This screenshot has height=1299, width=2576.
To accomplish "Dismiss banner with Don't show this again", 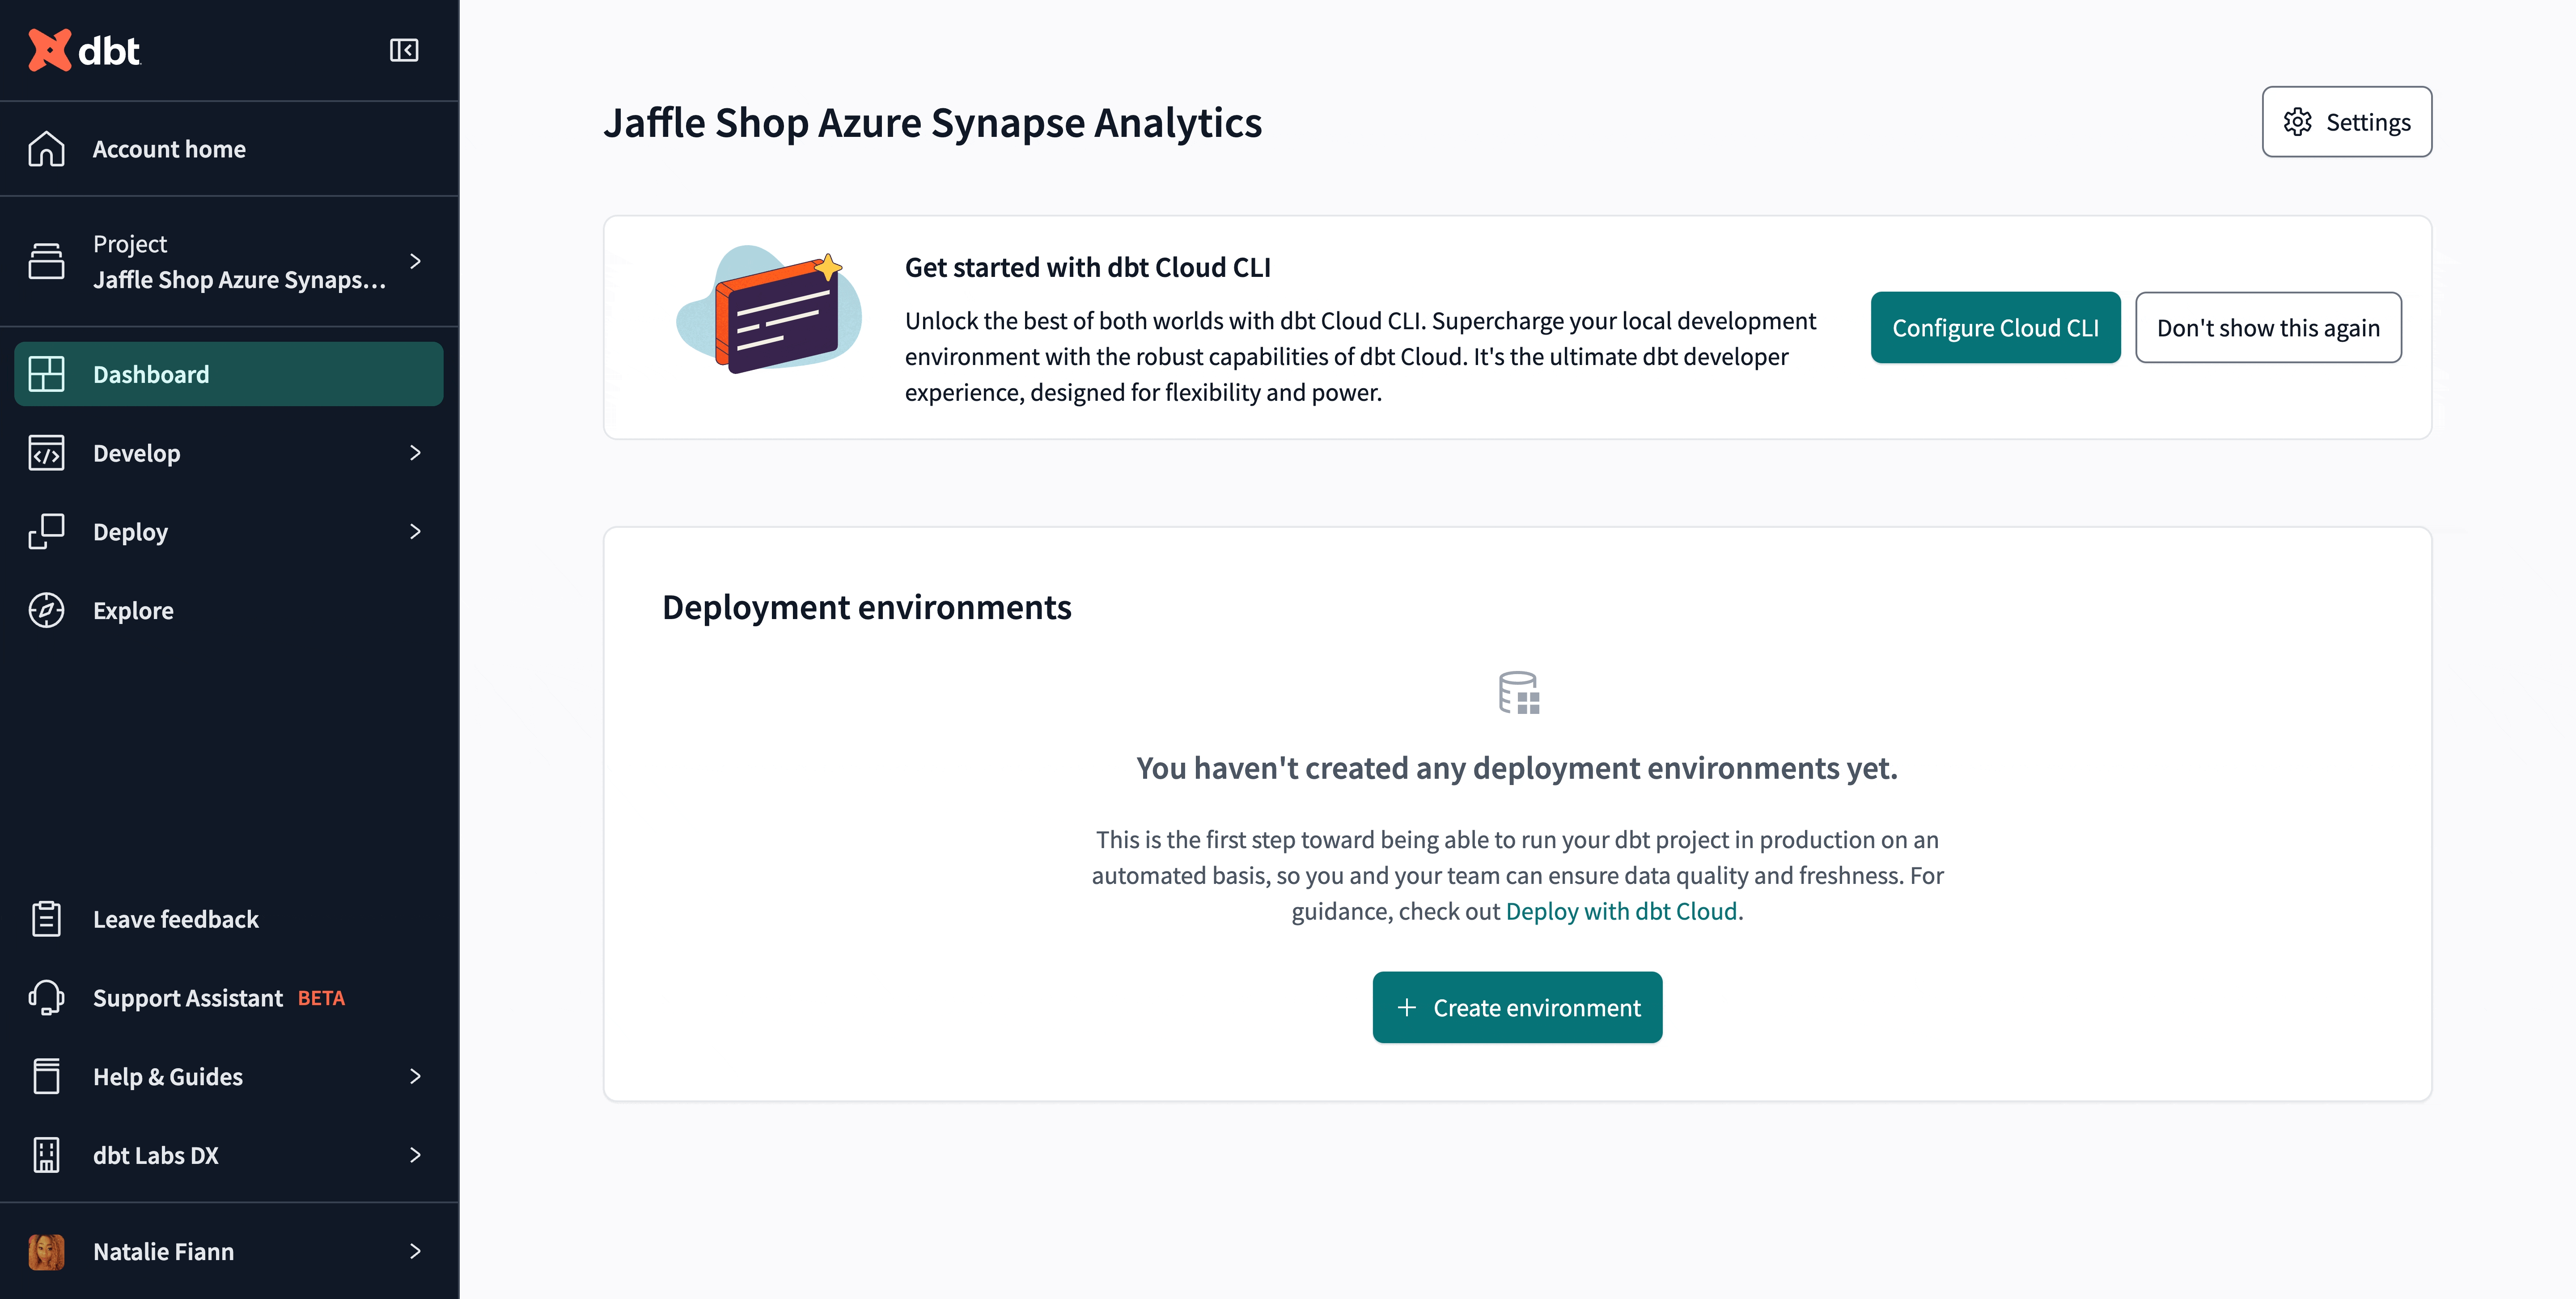I will [x=2267, y=328].
